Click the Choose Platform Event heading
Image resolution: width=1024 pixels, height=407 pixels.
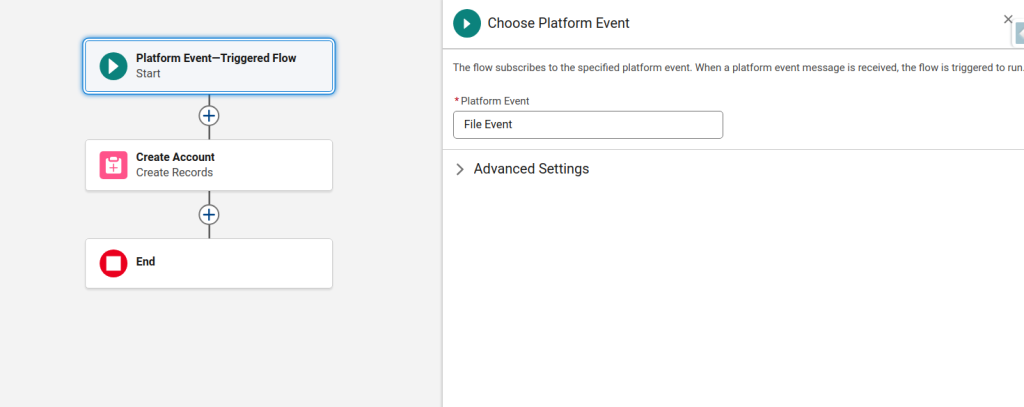(x=558, y=24)
